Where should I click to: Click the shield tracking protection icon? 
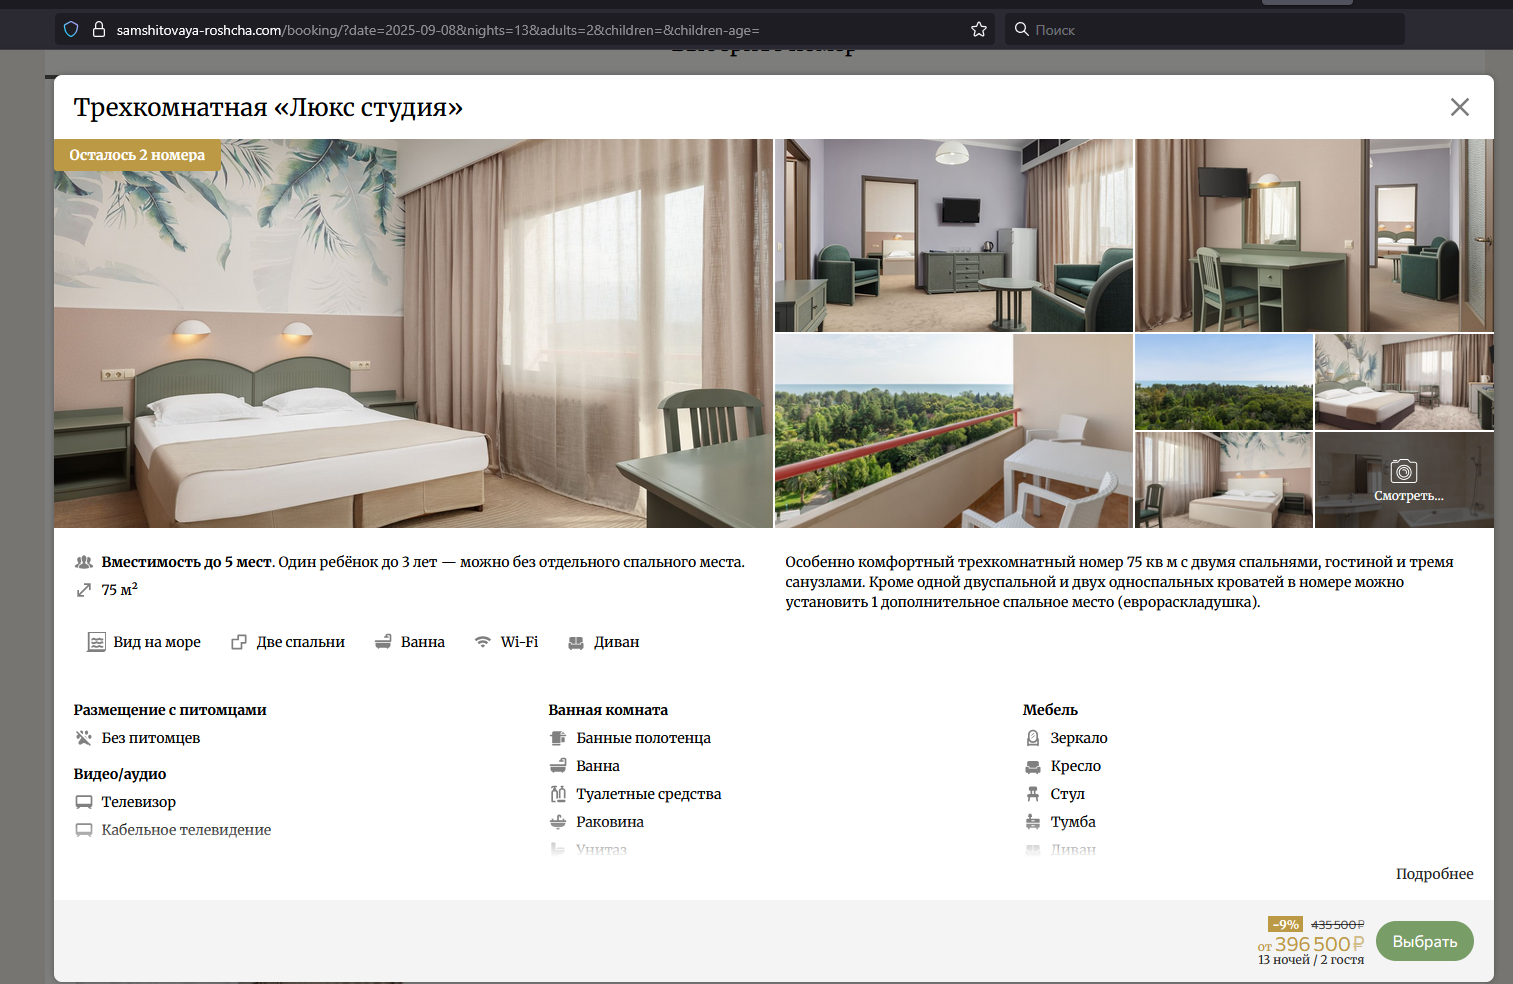(x=71, y=30)
